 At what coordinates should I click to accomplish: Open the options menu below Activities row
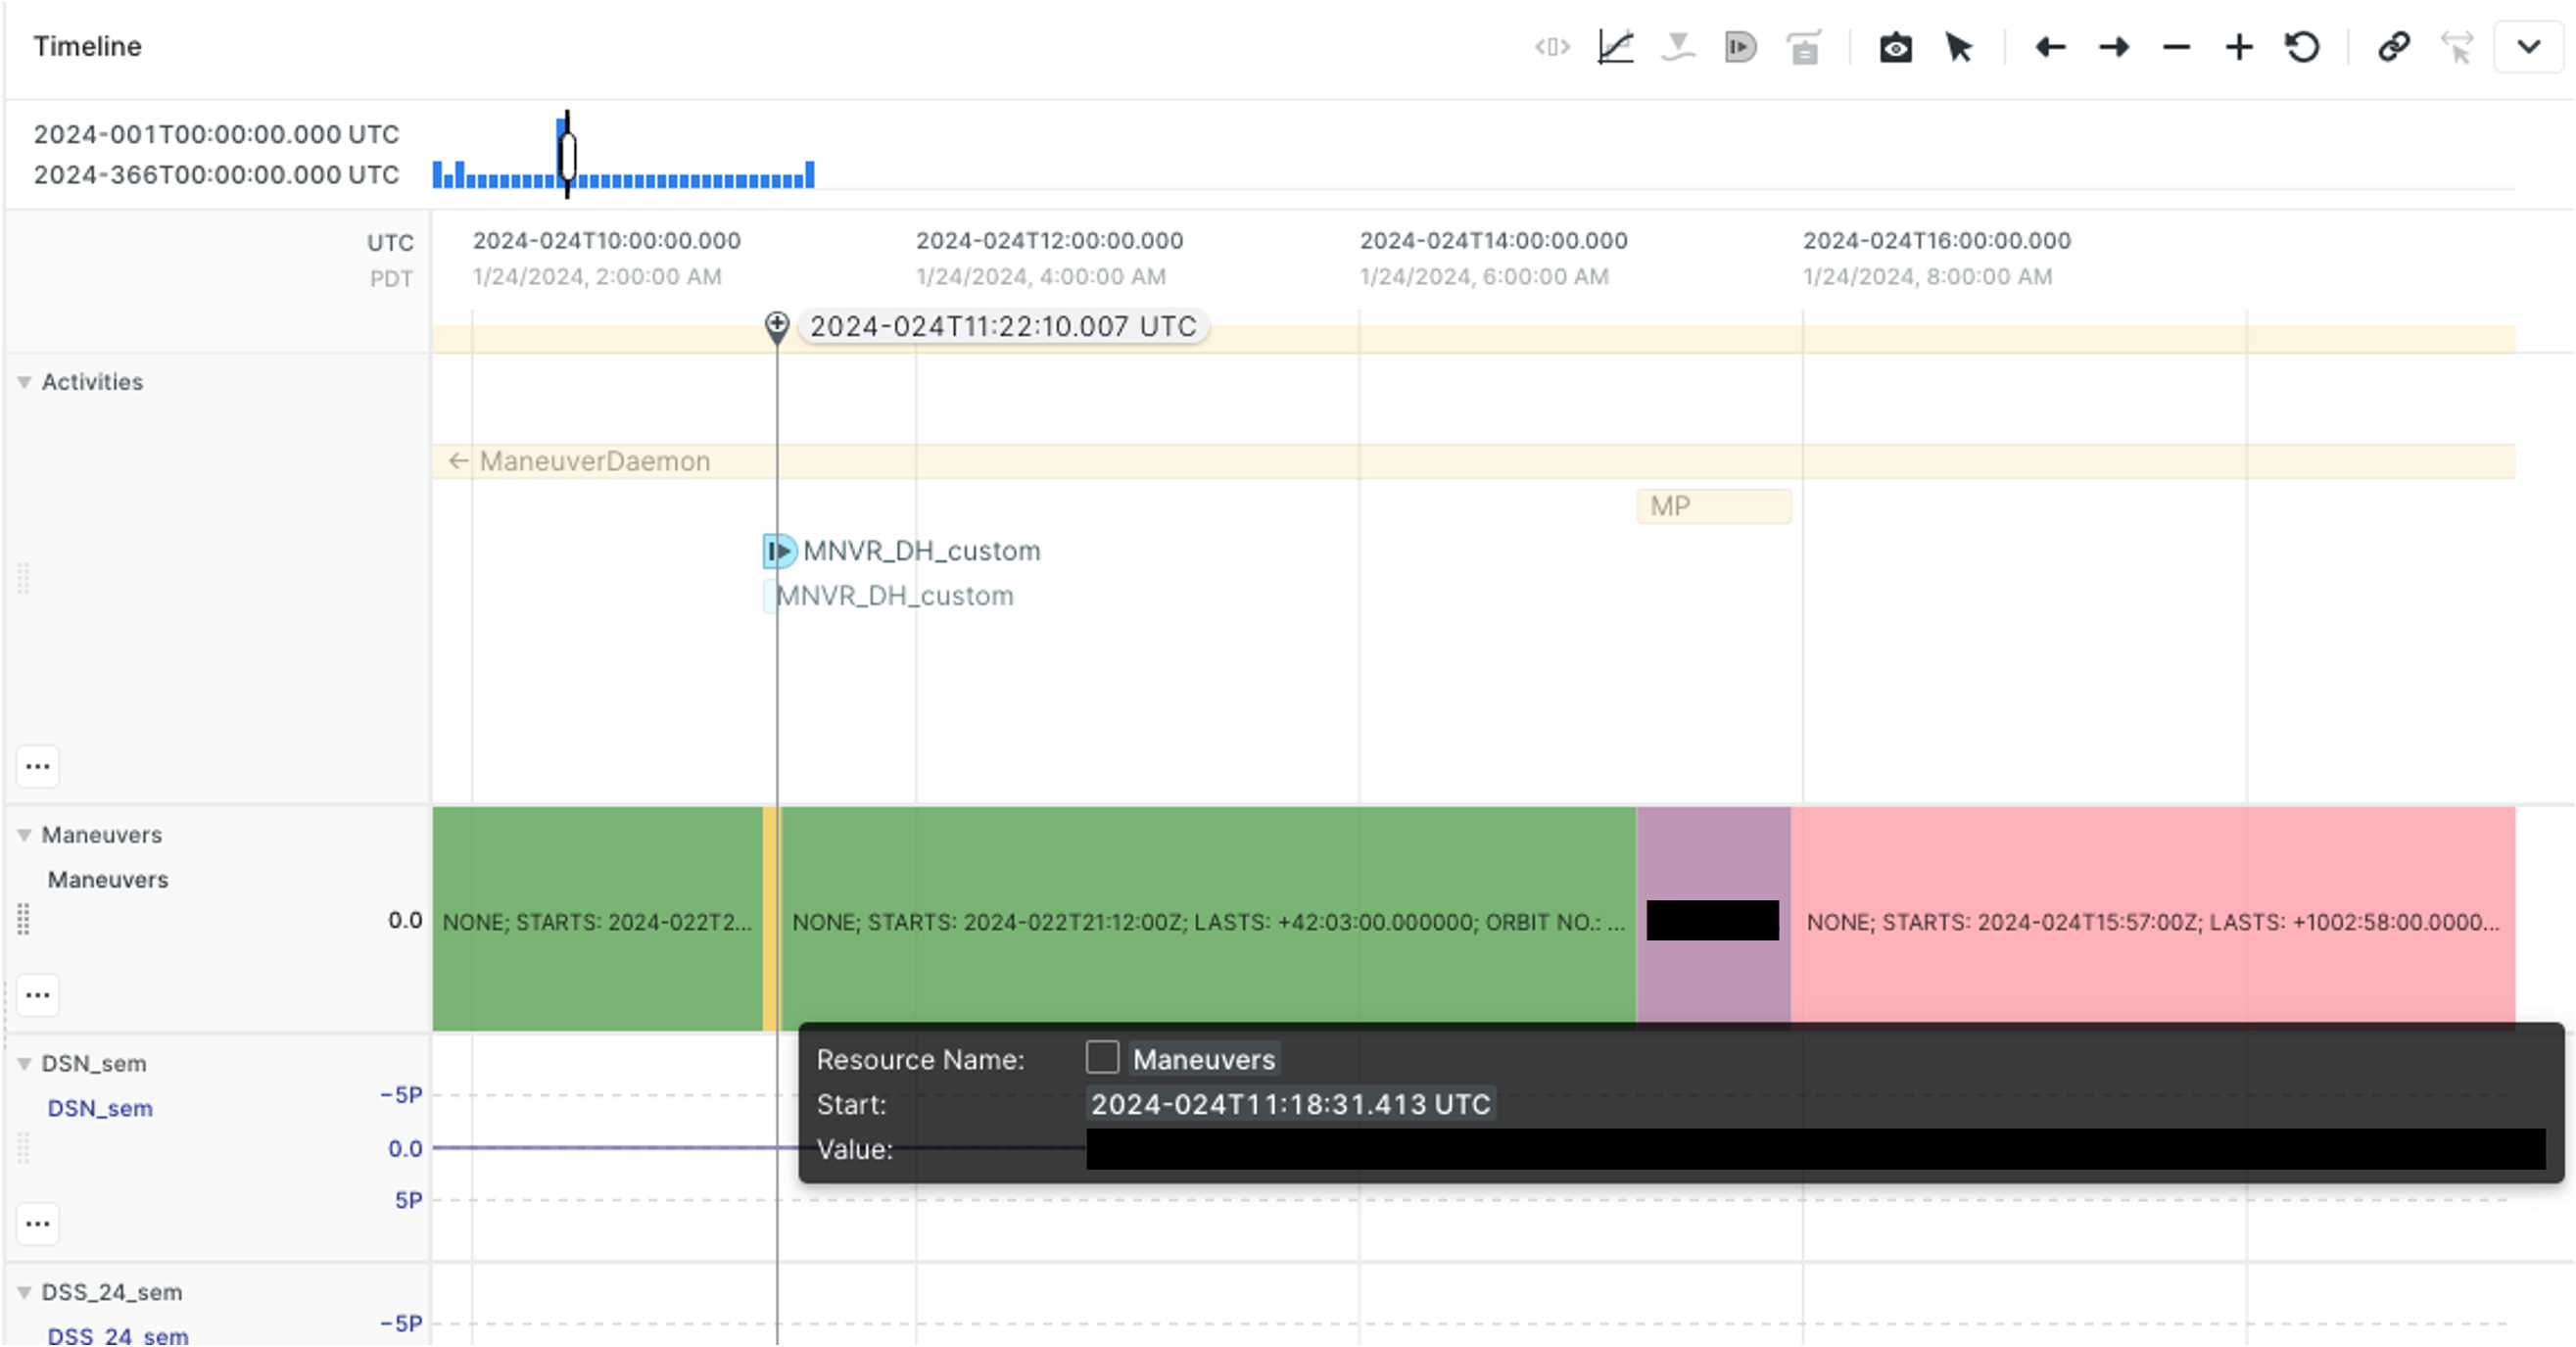[38, 766]
